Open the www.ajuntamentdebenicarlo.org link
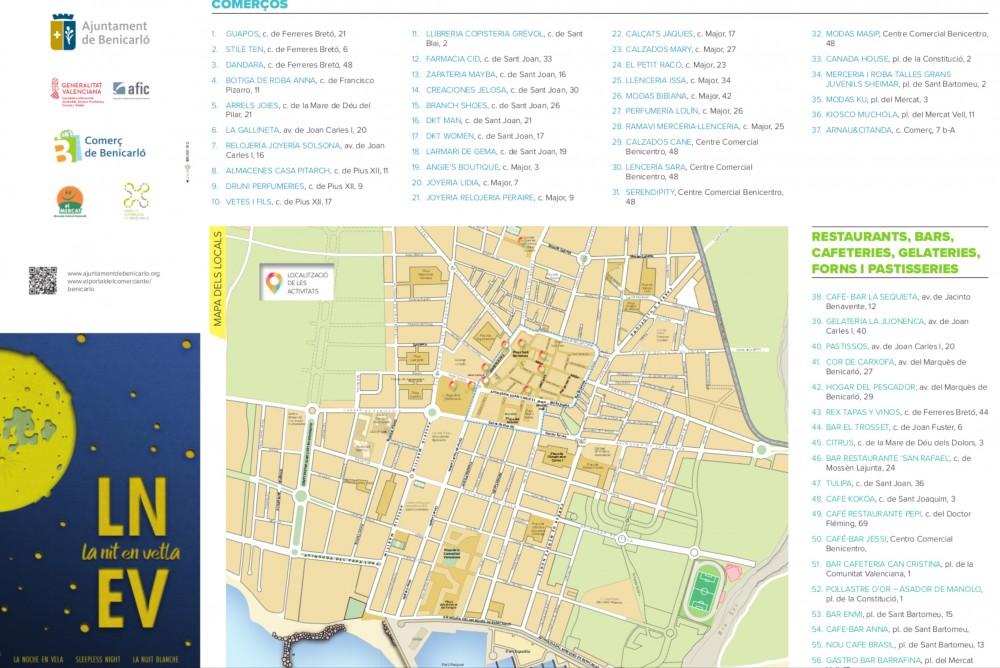 point(113,273)
